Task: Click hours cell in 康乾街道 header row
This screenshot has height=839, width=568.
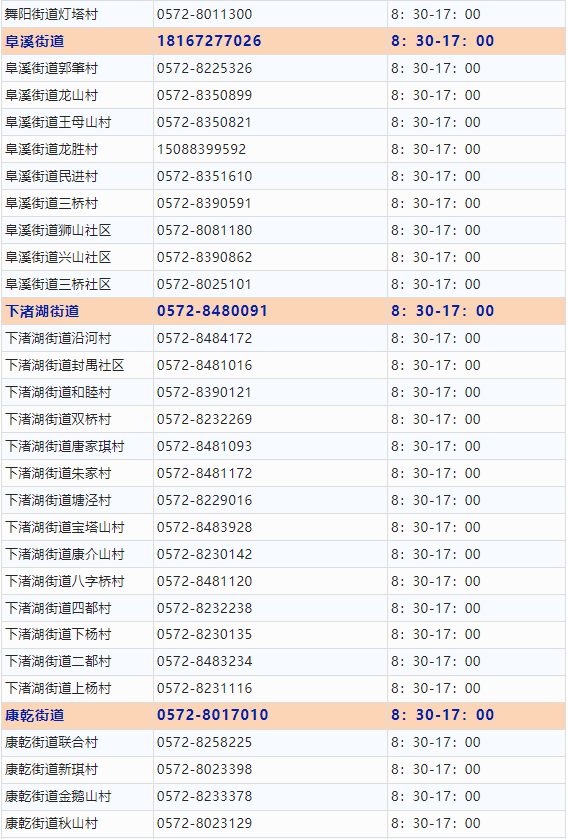Action: point(476,715)
